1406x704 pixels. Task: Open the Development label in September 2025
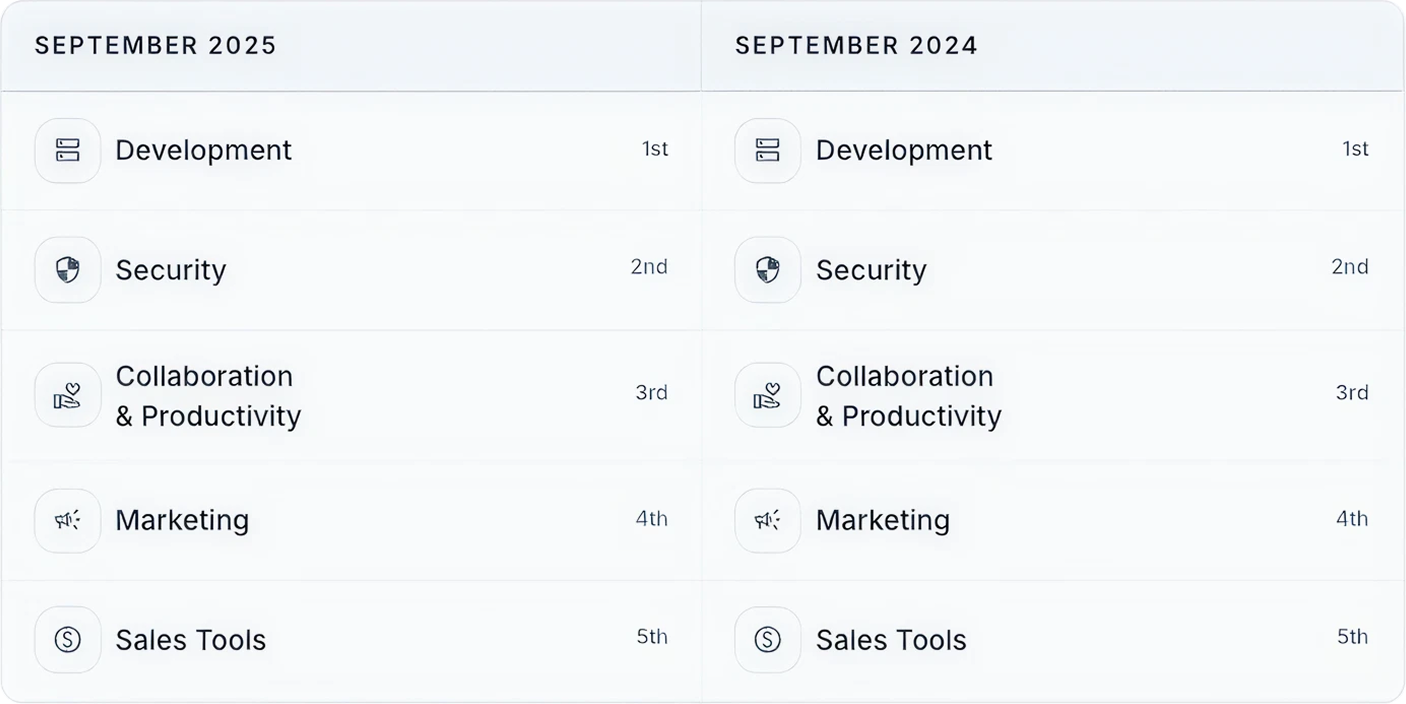[x=203, y=151]
